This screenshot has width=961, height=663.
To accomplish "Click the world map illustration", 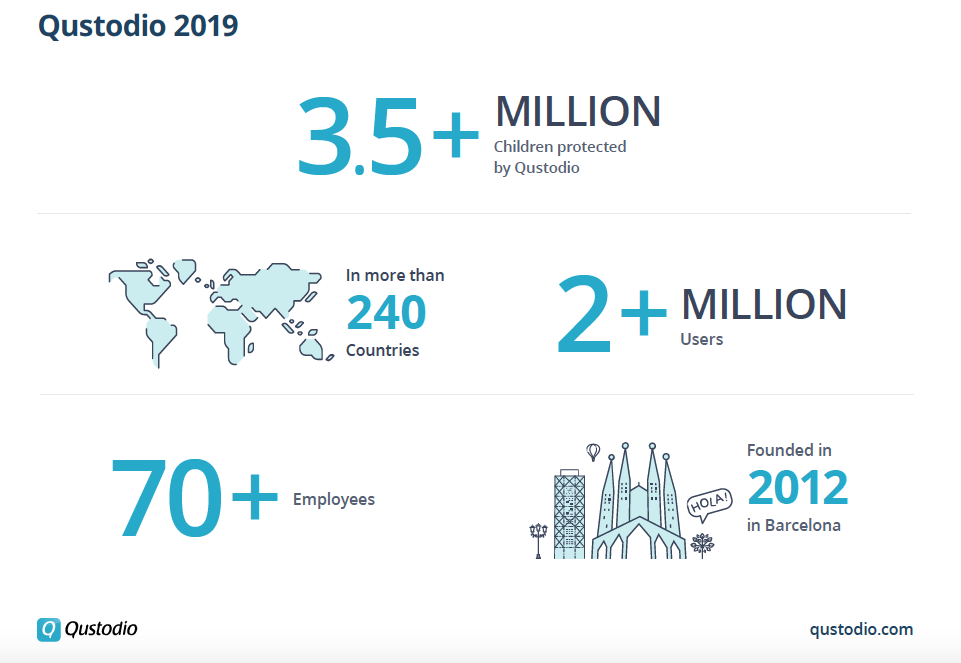I will 221,313.
